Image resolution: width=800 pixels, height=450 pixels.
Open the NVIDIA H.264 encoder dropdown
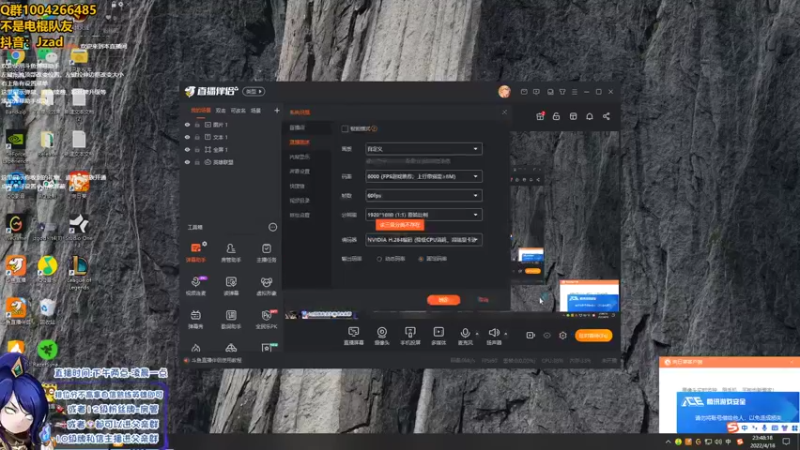(423, 240)
